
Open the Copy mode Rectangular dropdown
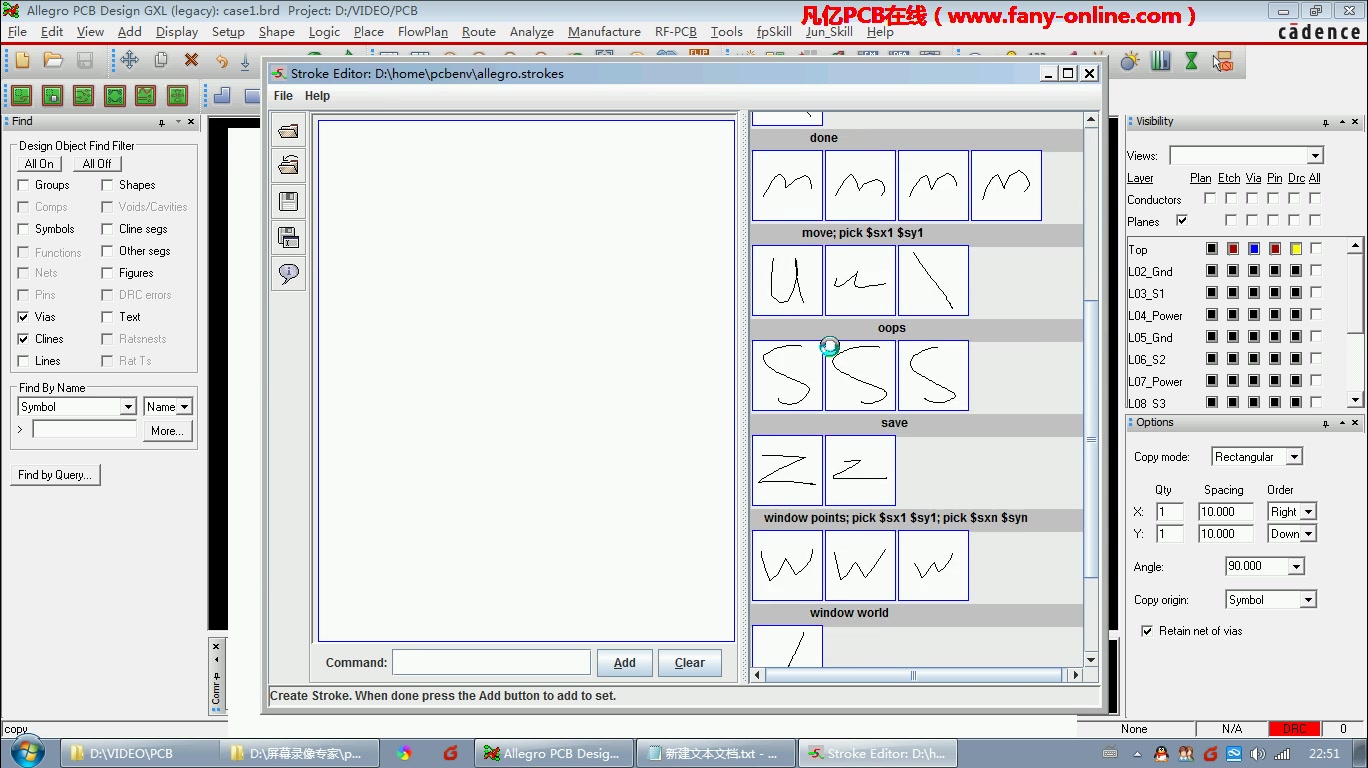click(1294, 457)
